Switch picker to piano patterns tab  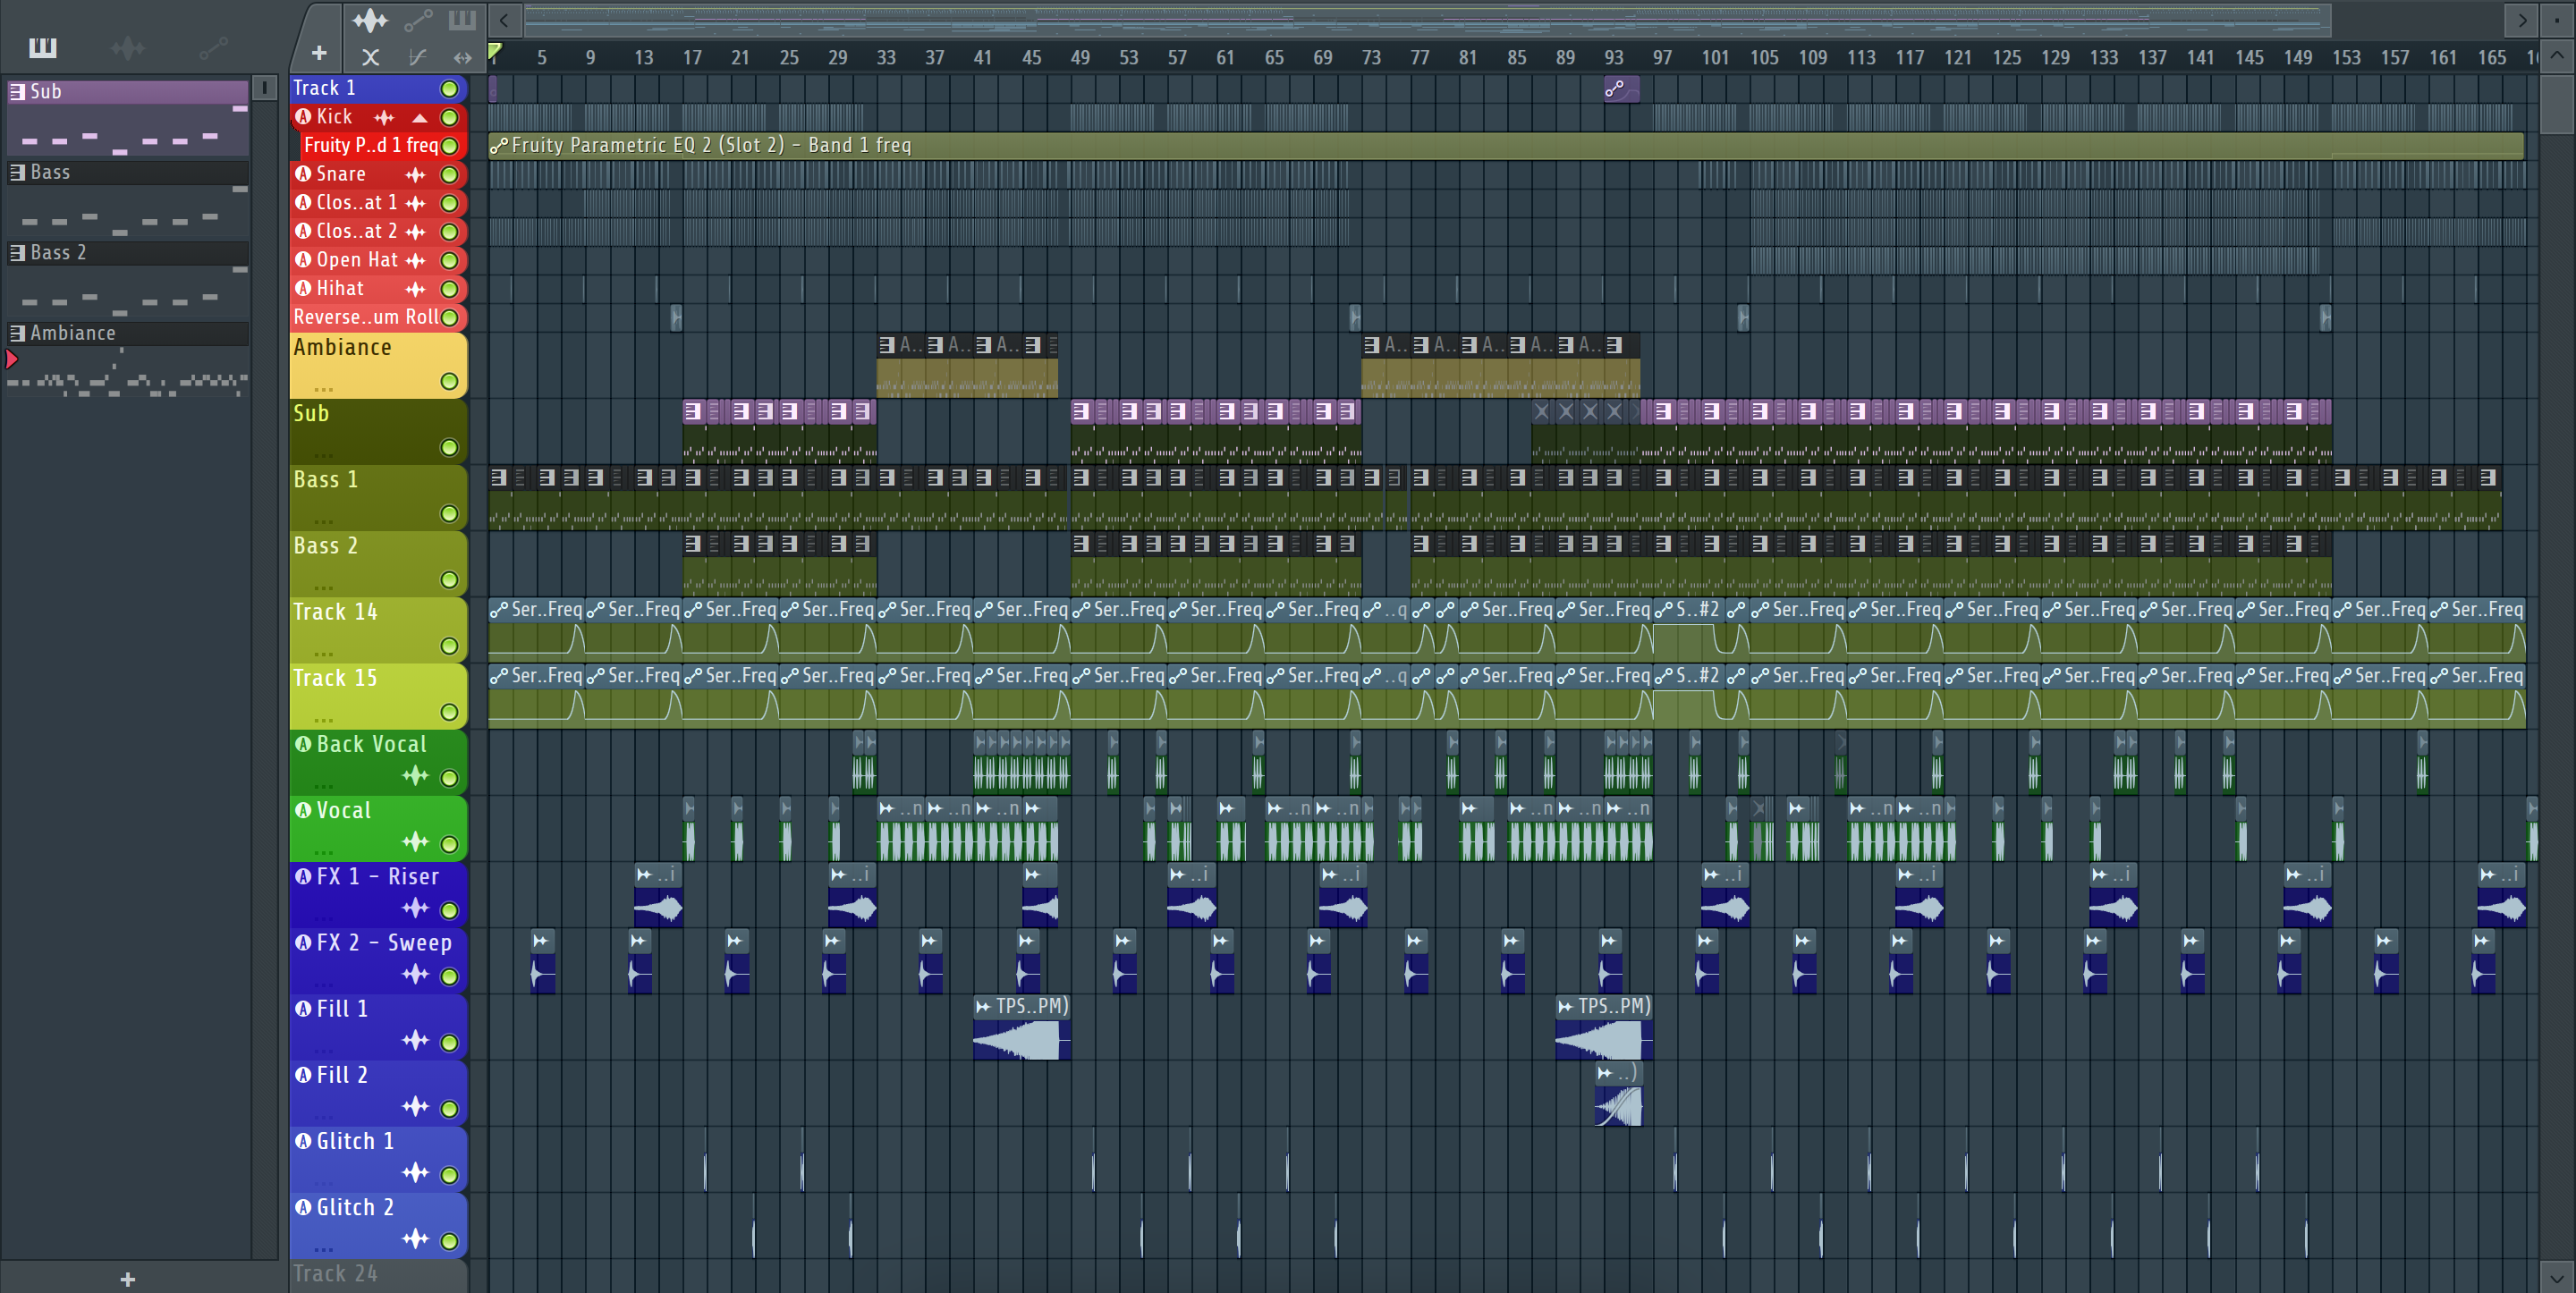(42, 47)
